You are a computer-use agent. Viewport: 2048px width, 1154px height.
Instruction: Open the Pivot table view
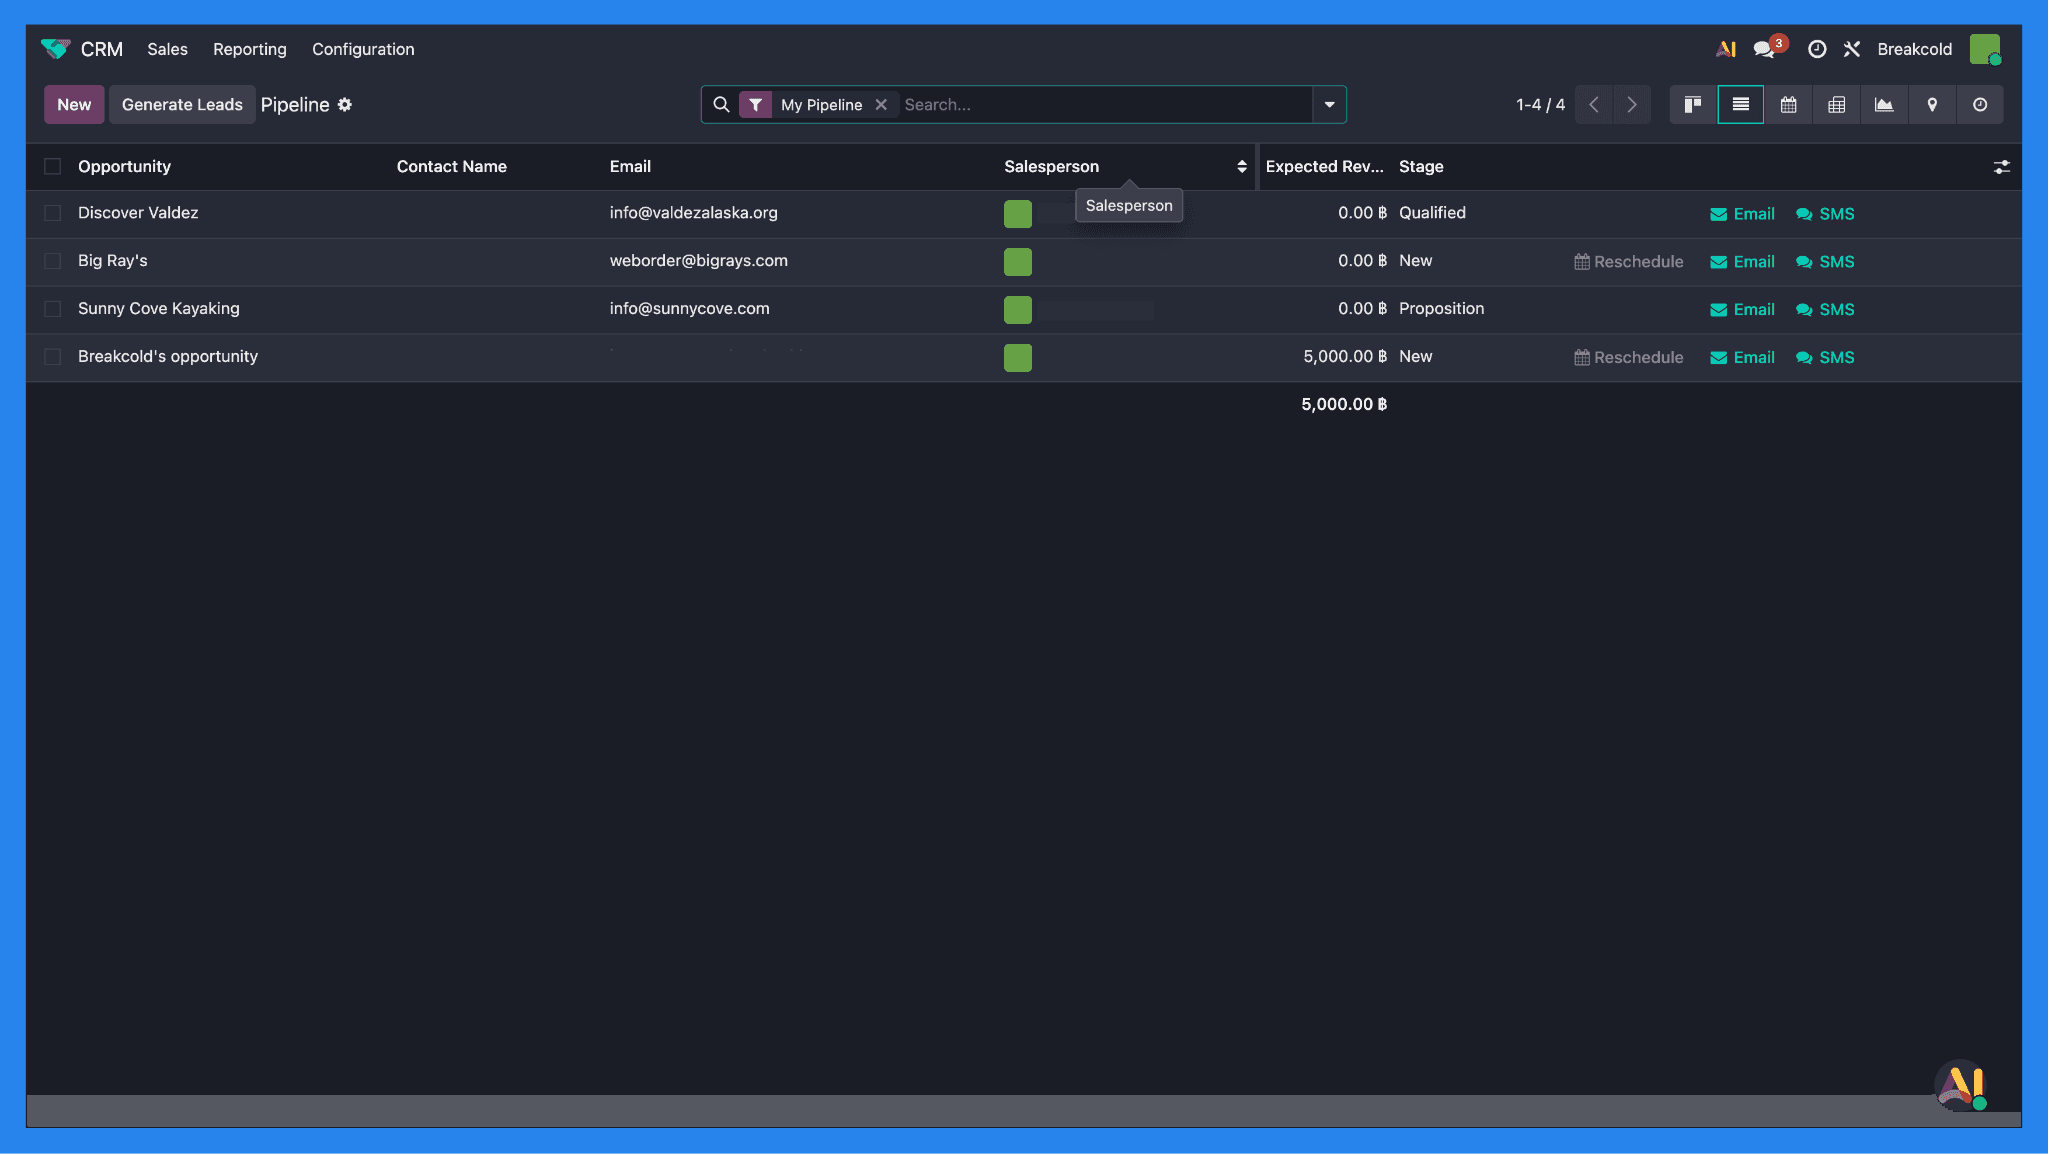pyautogui.click(x=1836, y=104)
